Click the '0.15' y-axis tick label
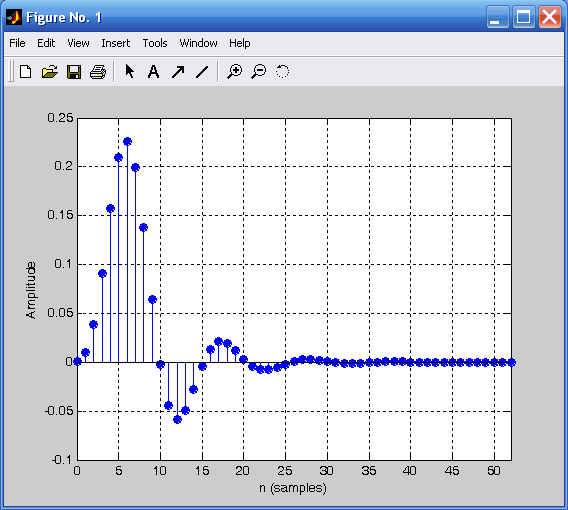 pyautogui.click(x=60, y=215)
